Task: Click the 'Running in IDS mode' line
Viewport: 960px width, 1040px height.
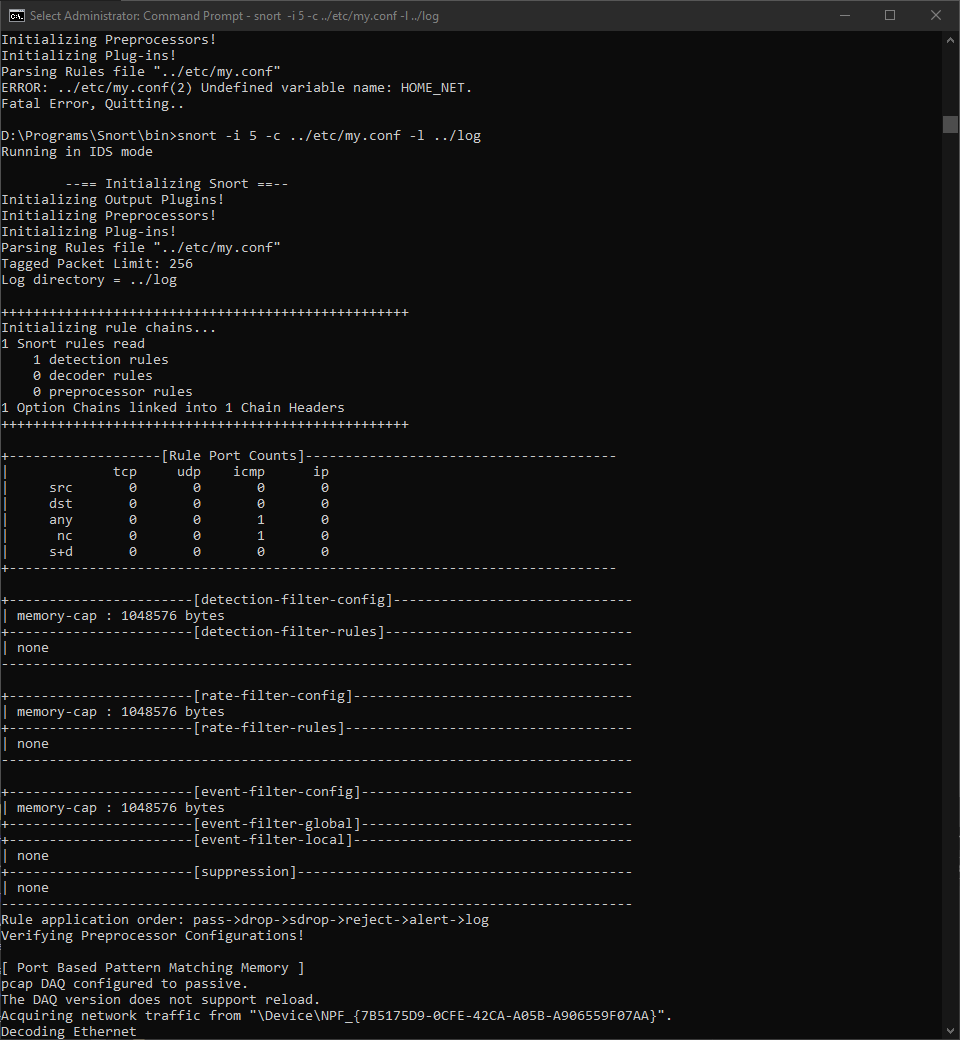Action: (77, 152)
